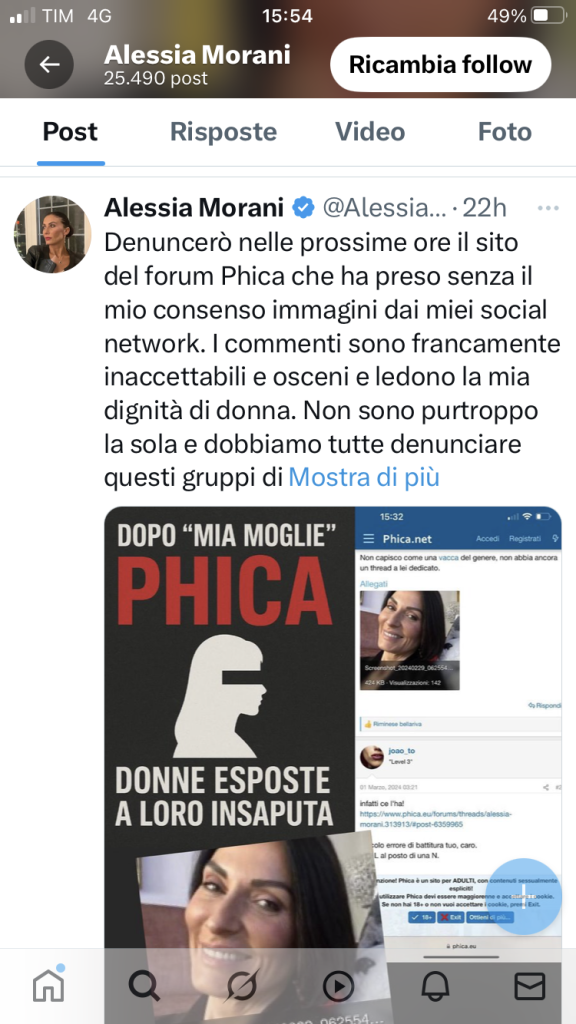The image size is (576, 1024).
Task: Expand the post with Mostra di più
Action: pos(364,477)
